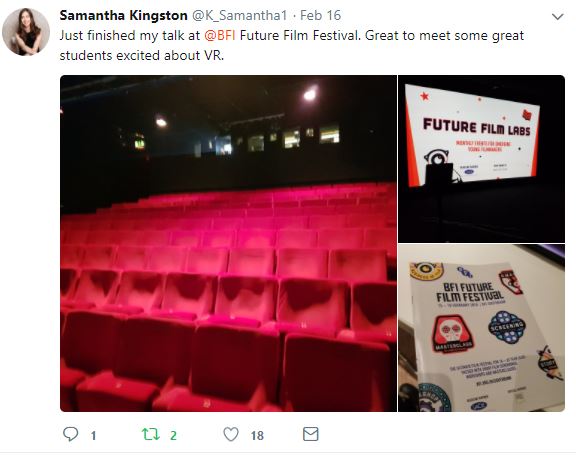Like the tweet with the heart icon
The width and height of the screenshot is (576, 455).
pyautogui.click(x=231, y=434)
